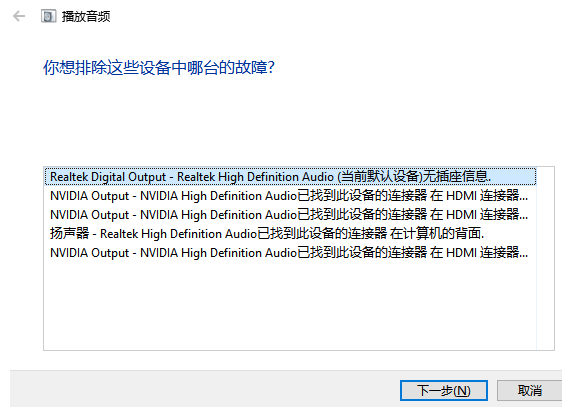Viewport: 568px width, 410px height.
Task: Select the Realtek Digital Output device entry
Action: click(x=290, y=177)
